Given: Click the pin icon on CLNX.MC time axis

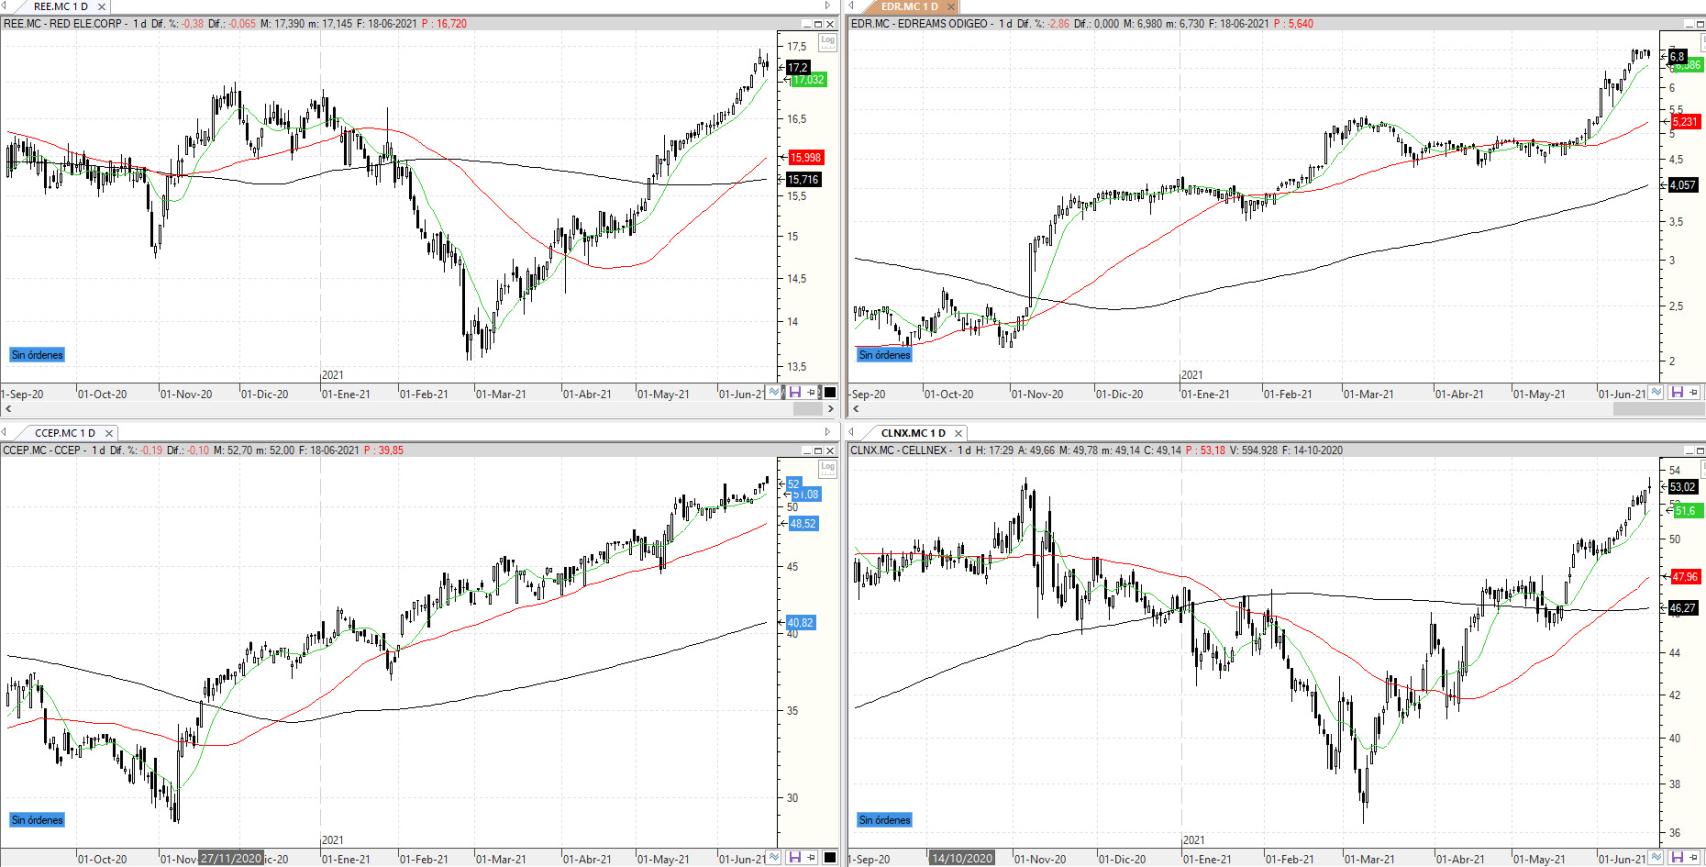Looking at the screenshot, I should point(1694,858).
